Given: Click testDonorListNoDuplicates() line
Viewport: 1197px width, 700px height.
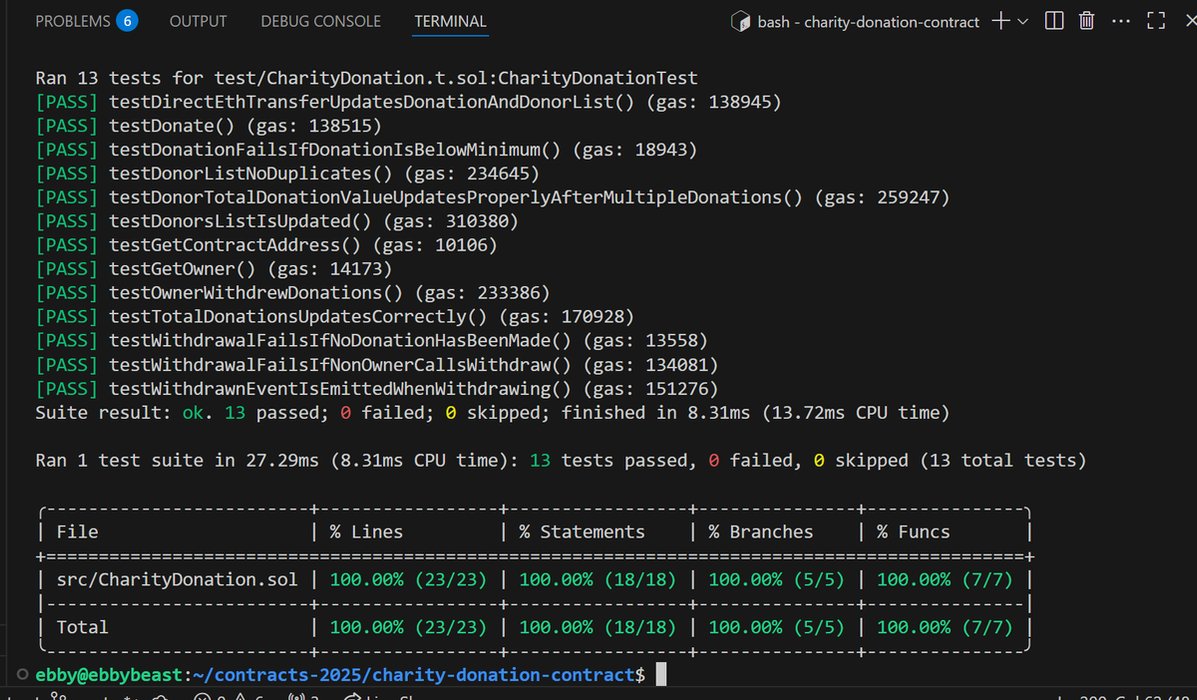Looking at the screenshot, I should [x=287, y=173].
